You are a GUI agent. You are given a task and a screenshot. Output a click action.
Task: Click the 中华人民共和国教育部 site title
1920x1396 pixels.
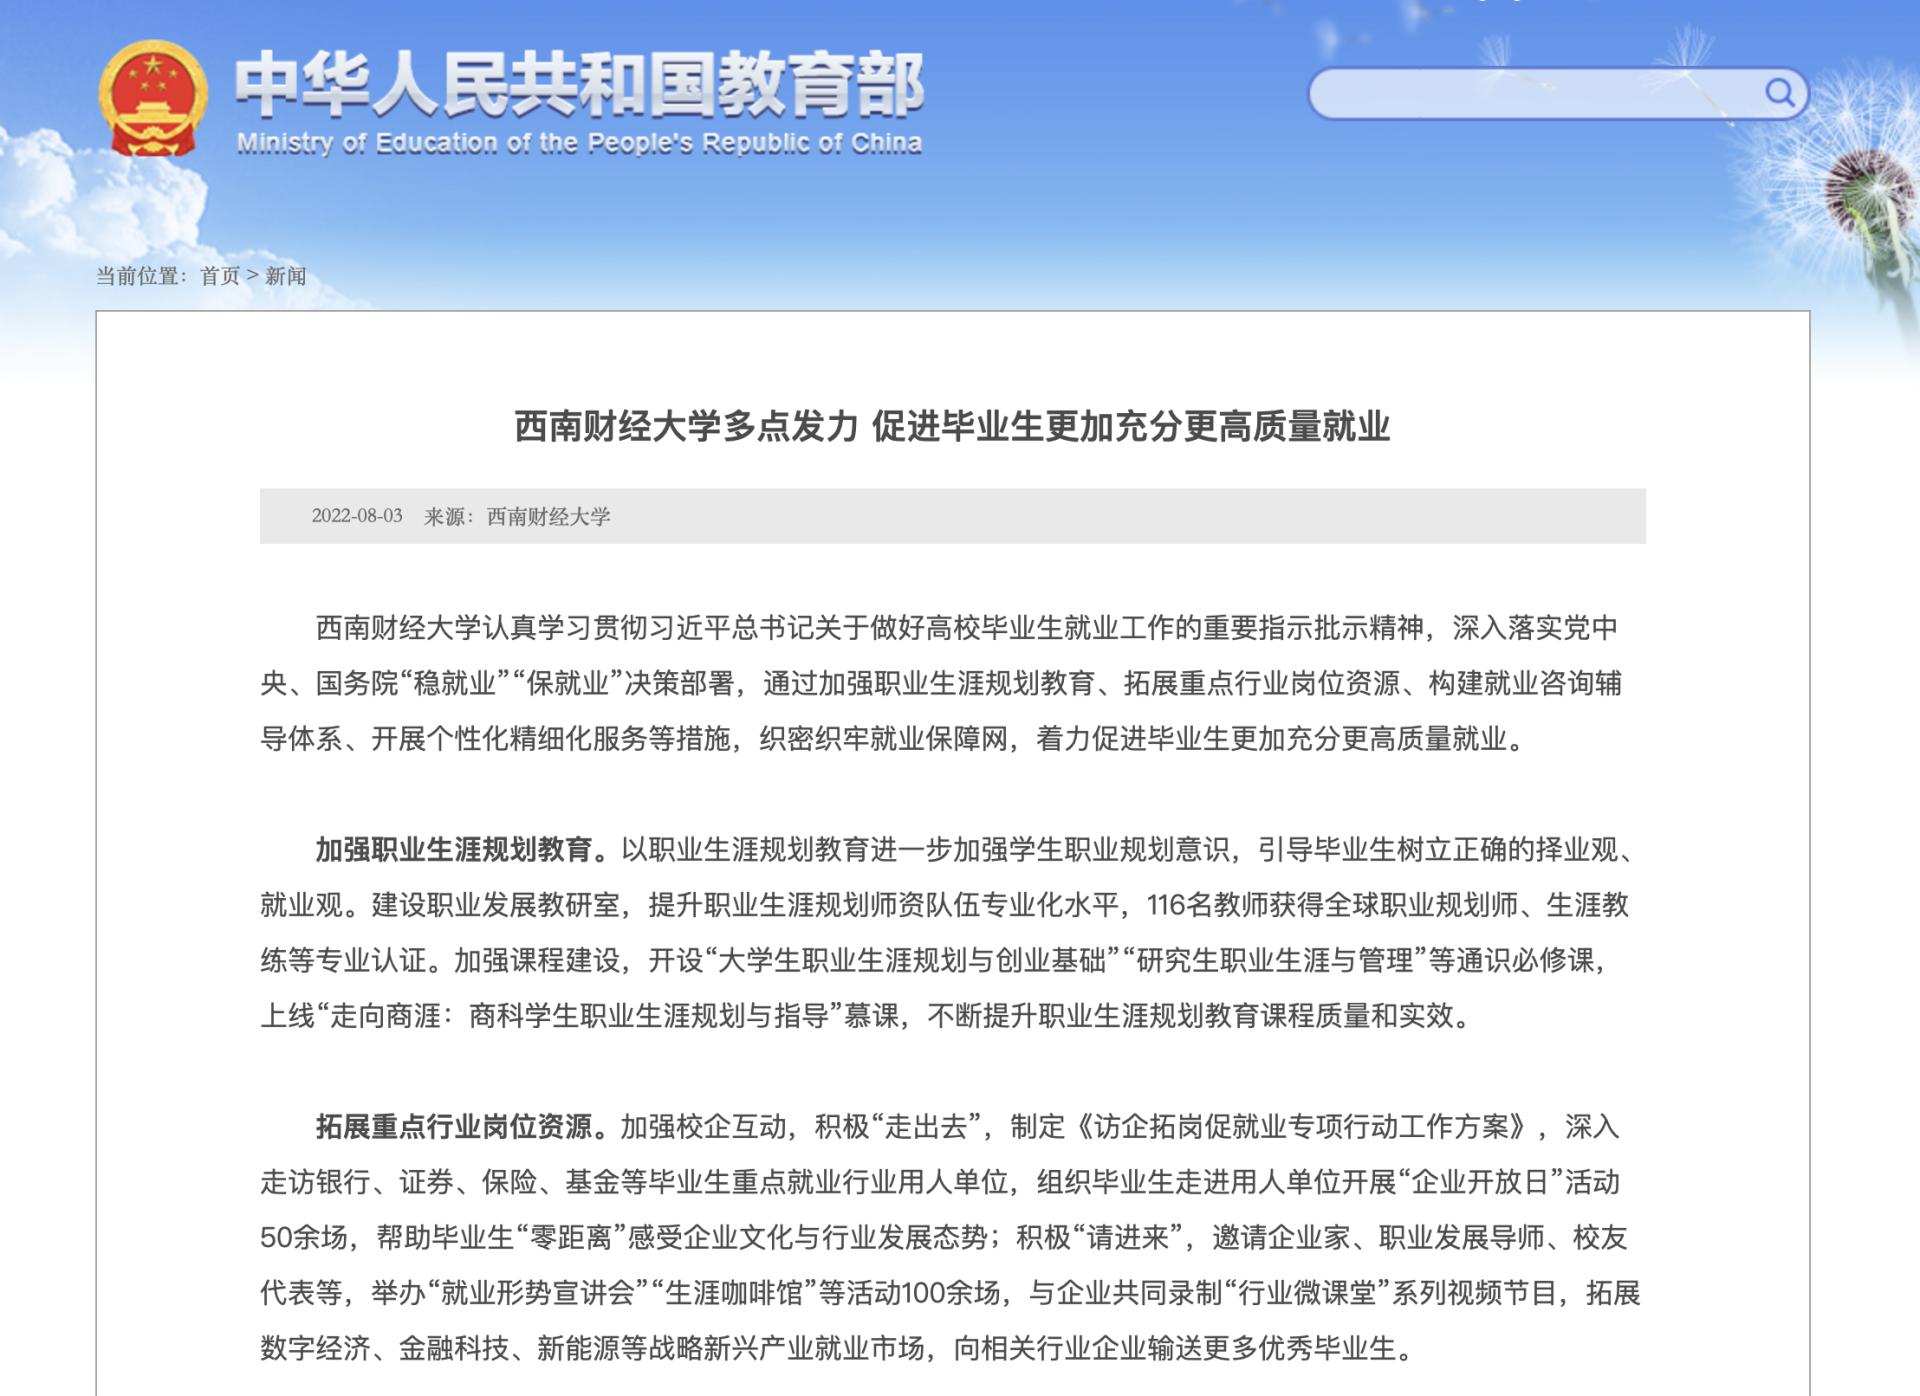coord(579,85)
